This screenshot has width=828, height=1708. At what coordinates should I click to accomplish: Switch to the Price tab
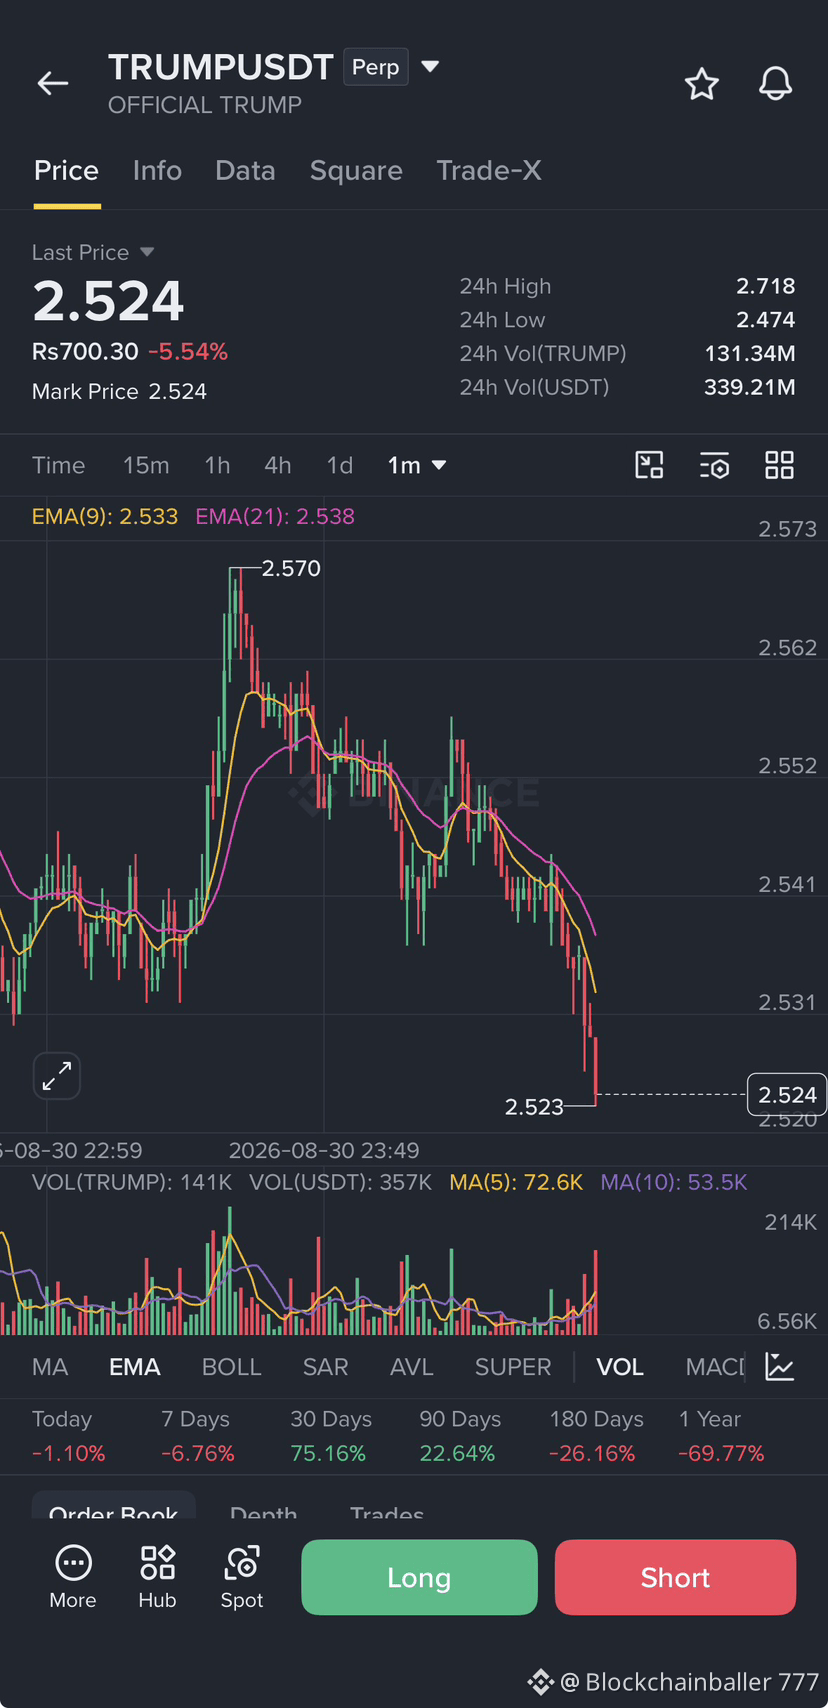click(66, 171)
